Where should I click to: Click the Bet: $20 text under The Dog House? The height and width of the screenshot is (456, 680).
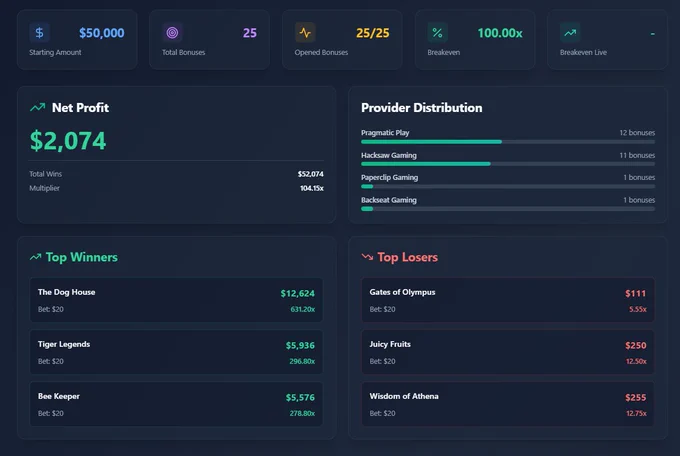(51, 309)
